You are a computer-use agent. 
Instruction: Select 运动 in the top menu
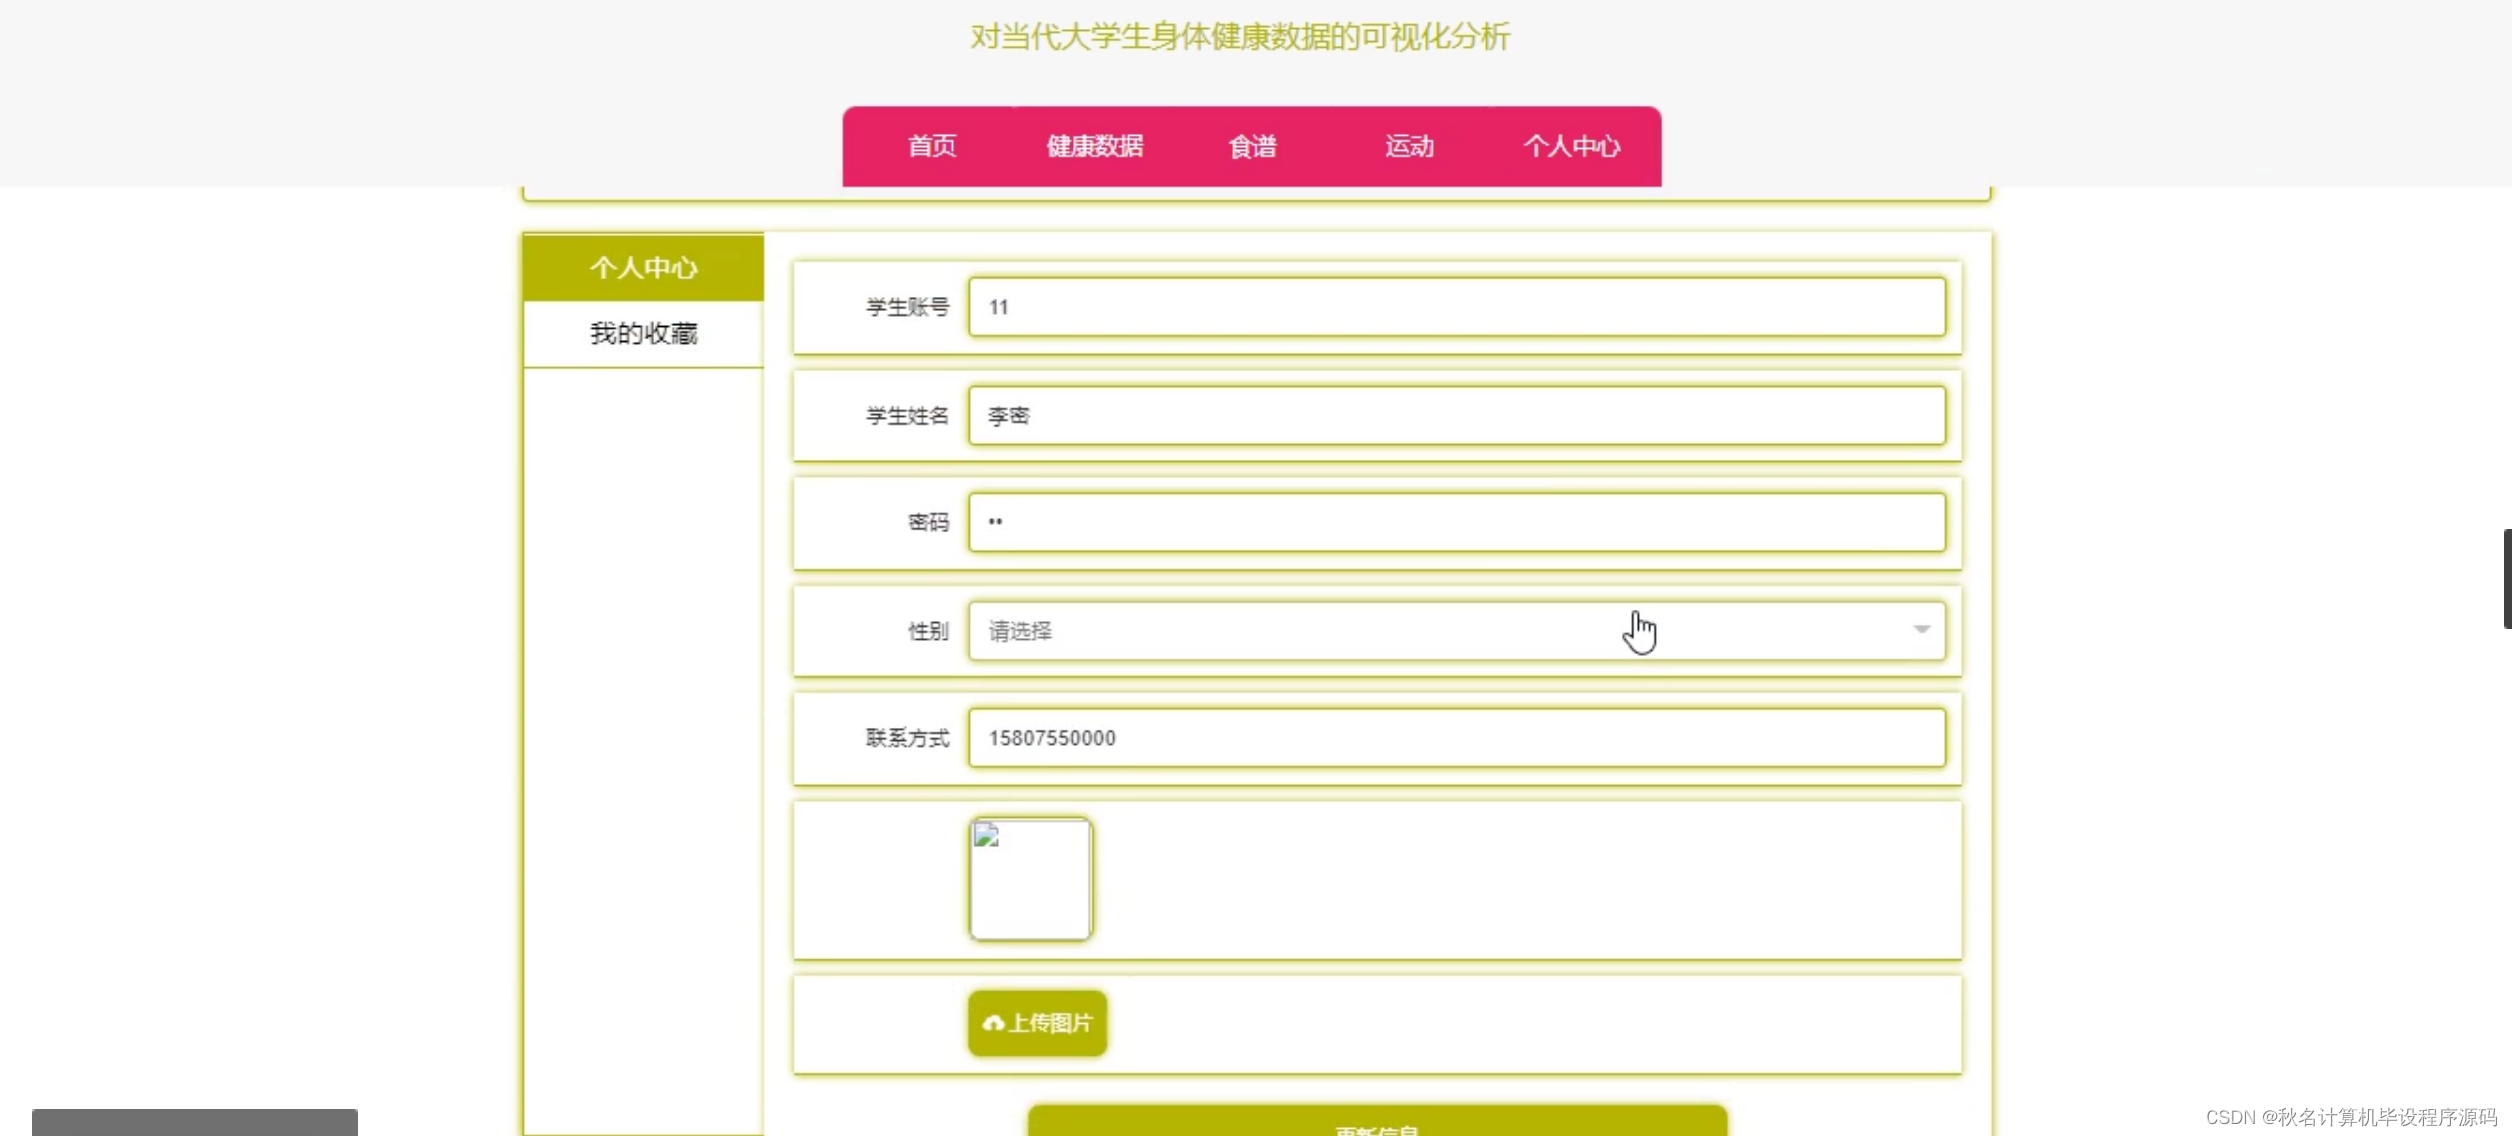pos(1409,147)
